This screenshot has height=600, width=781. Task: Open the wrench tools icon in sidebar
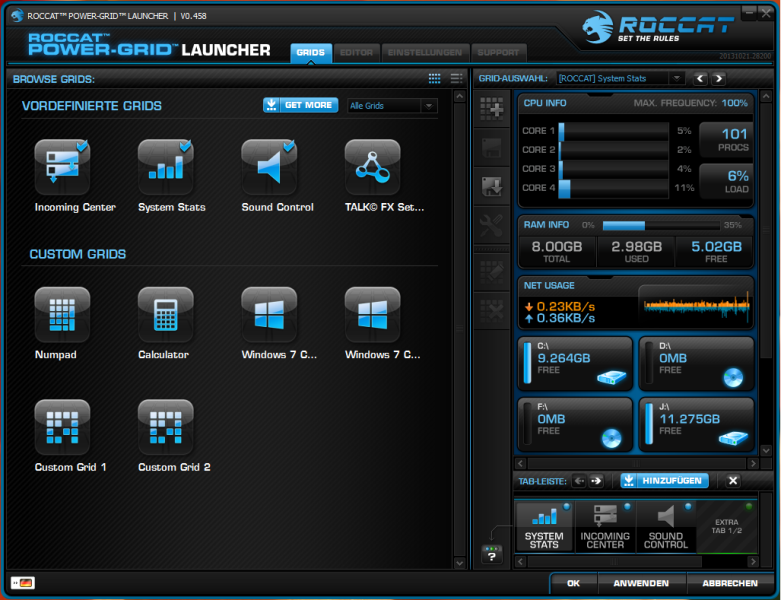tap(492, 226)
